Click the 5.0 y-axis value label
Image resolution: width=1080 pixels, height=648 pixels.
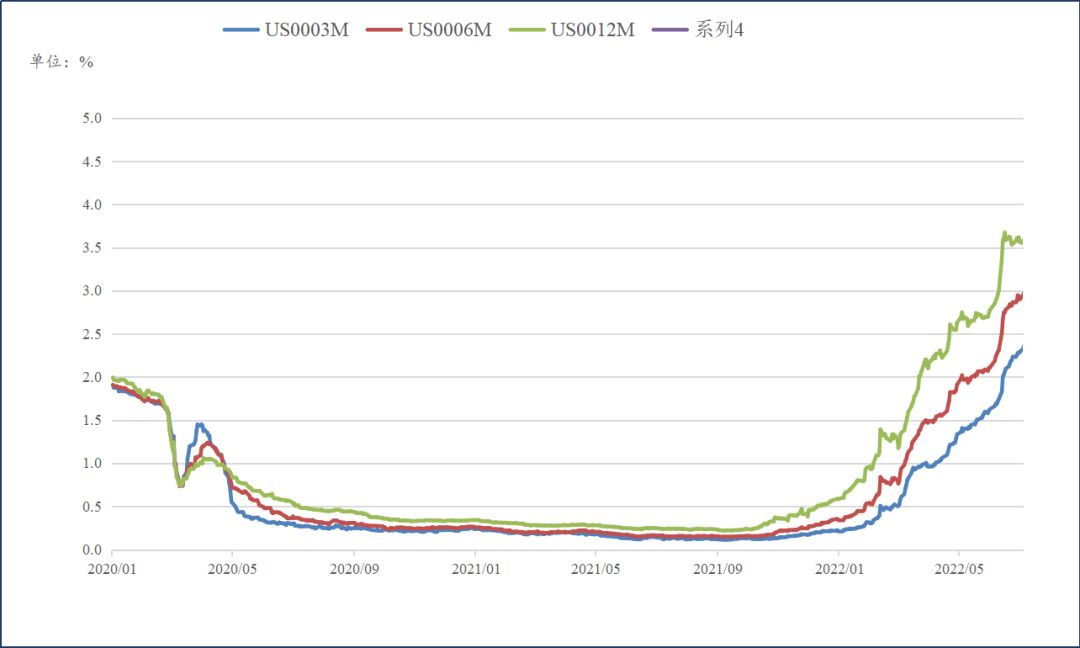coord(92,119)
